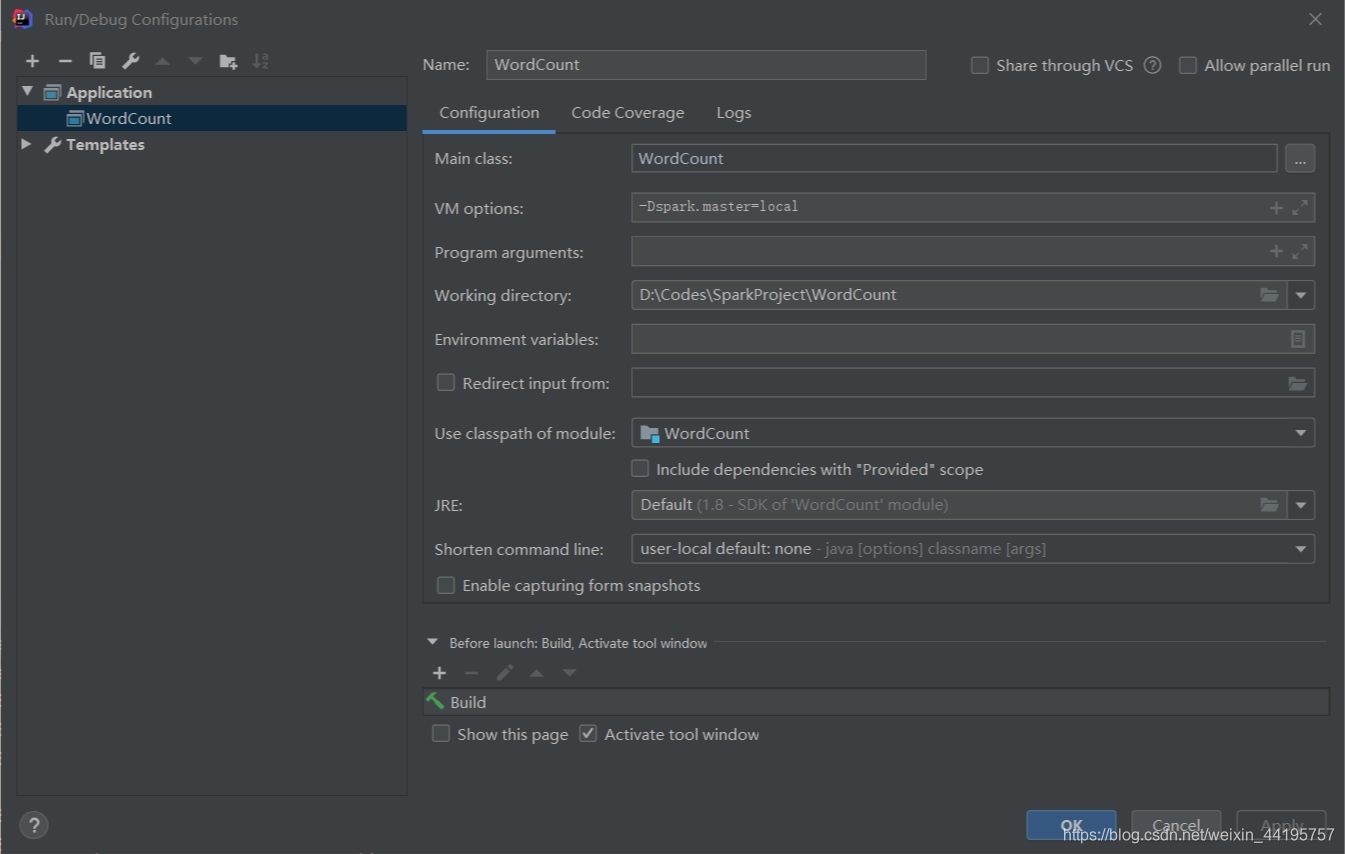Uncheck Activate tool window option
This screenshot has height=854, width=1345.
tap(588, 734)
